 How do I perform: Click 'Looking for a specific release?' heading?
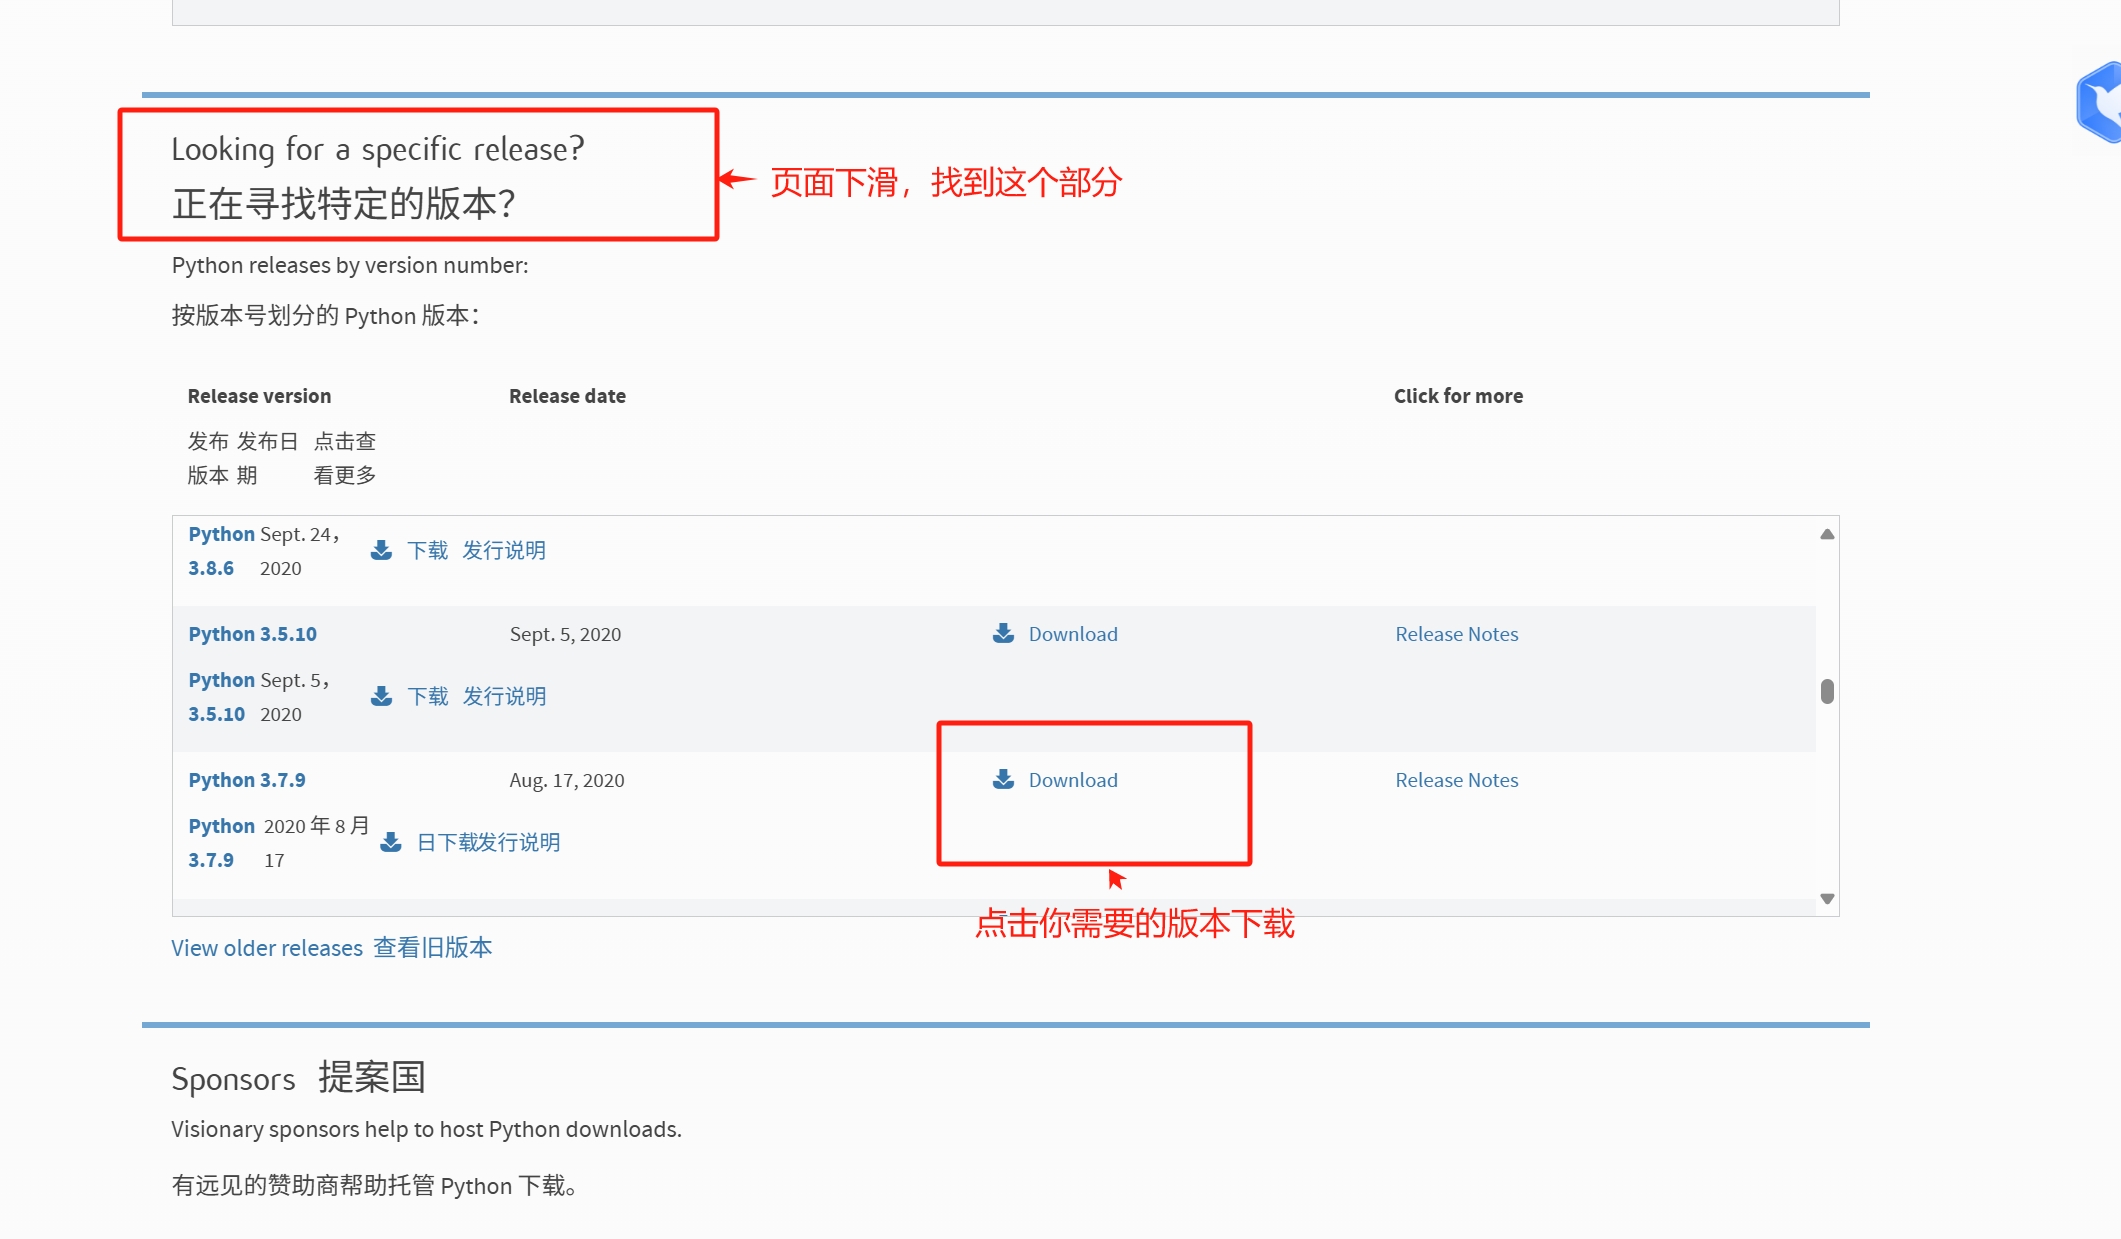pyautogui.click(x=378, y=149)
